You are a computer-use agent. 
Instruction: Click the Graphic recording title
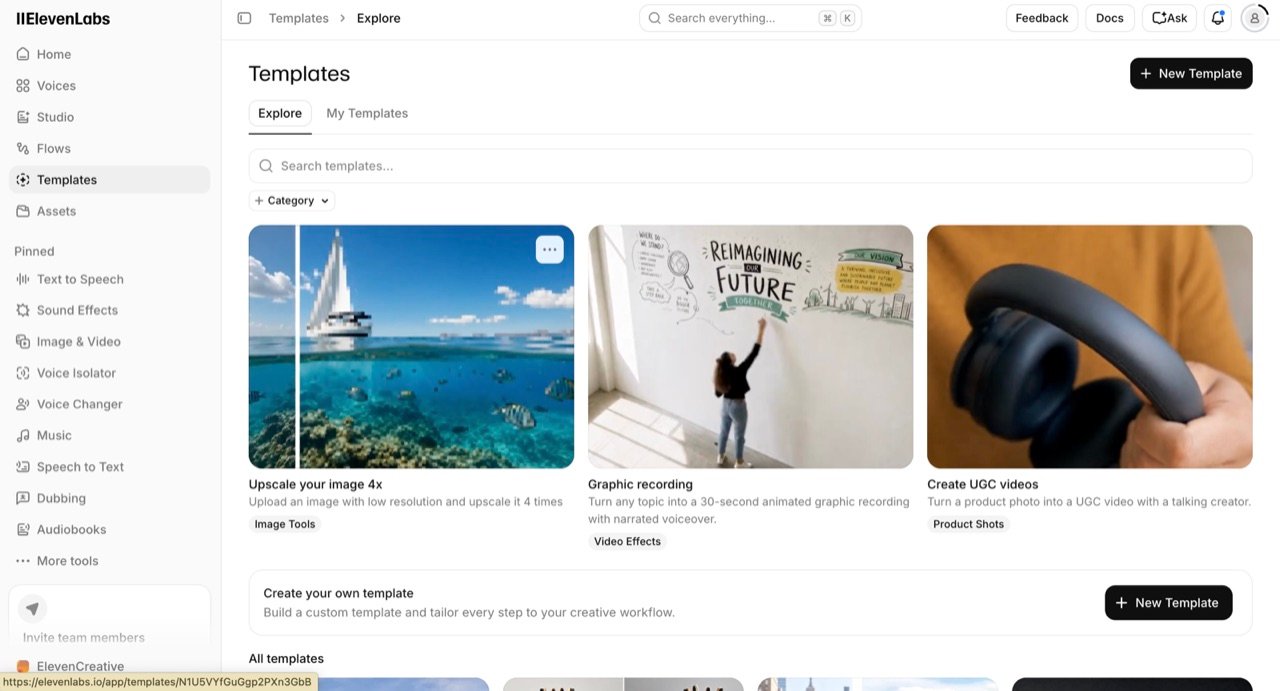[x=640, y=484]
